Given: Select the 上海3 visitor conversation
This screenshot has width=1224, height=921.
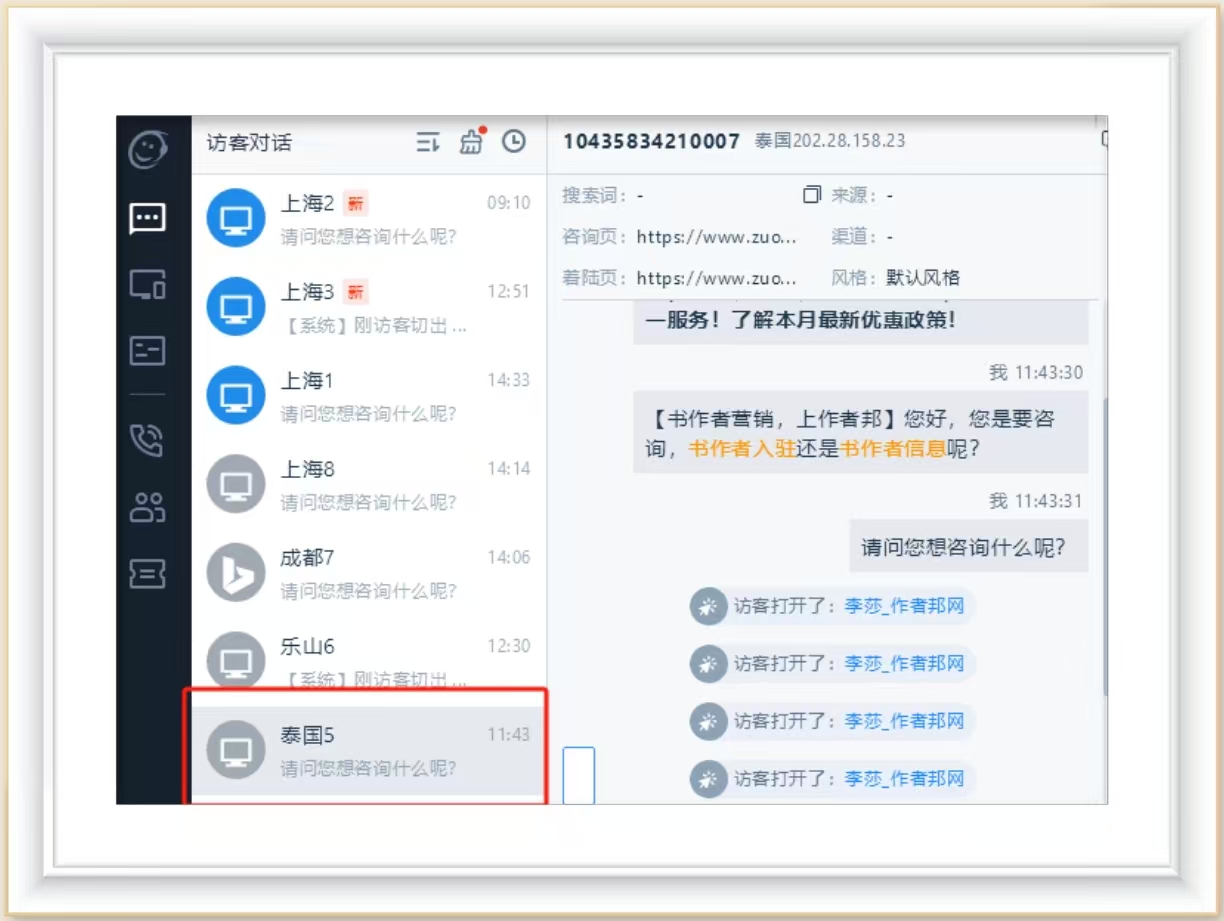Looking at the screenshot, I should tap(368, 307).
